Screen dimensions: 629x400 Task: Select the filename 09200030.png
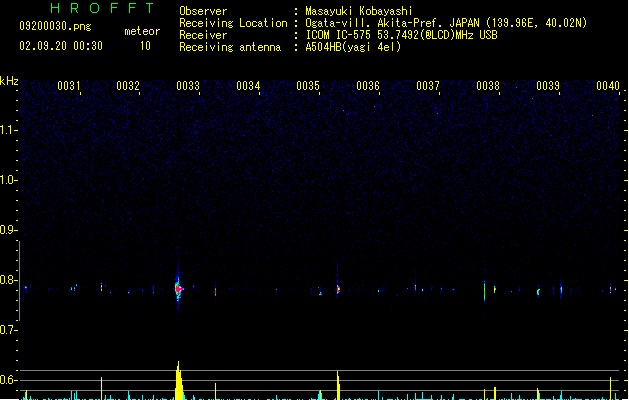(55, 26)
